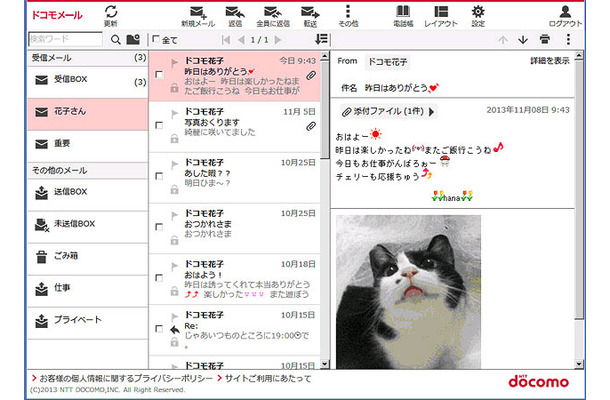Show previous mail with up arrow
610x400 pixels.
coord(503,40)
